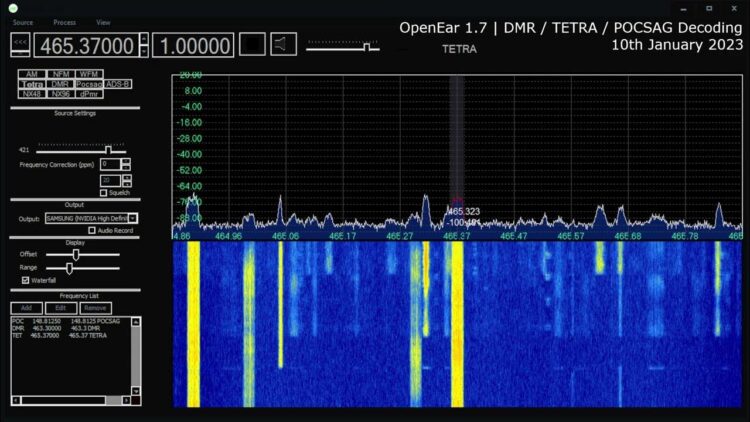Click the Add frequency button
750x422 pixels.
(26, 308)
